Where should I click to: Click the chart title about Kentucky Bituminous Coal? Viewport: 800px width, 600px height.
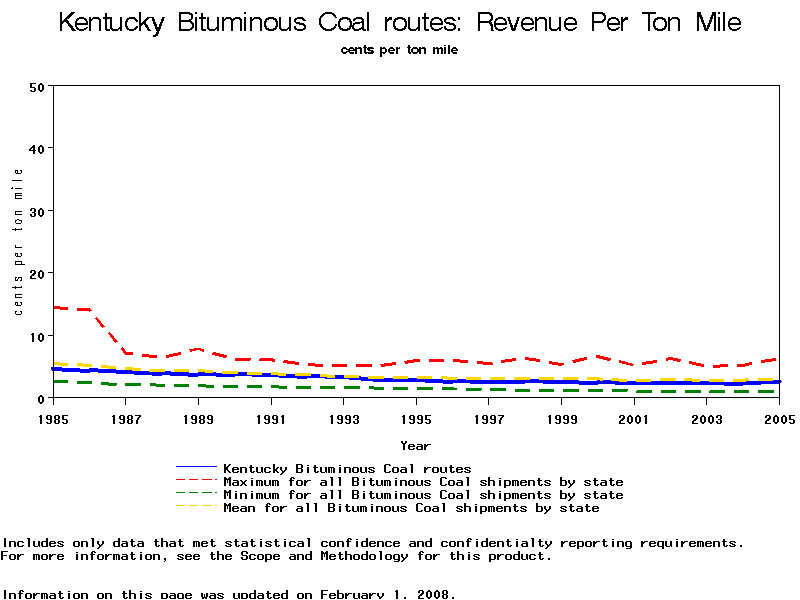400,22
